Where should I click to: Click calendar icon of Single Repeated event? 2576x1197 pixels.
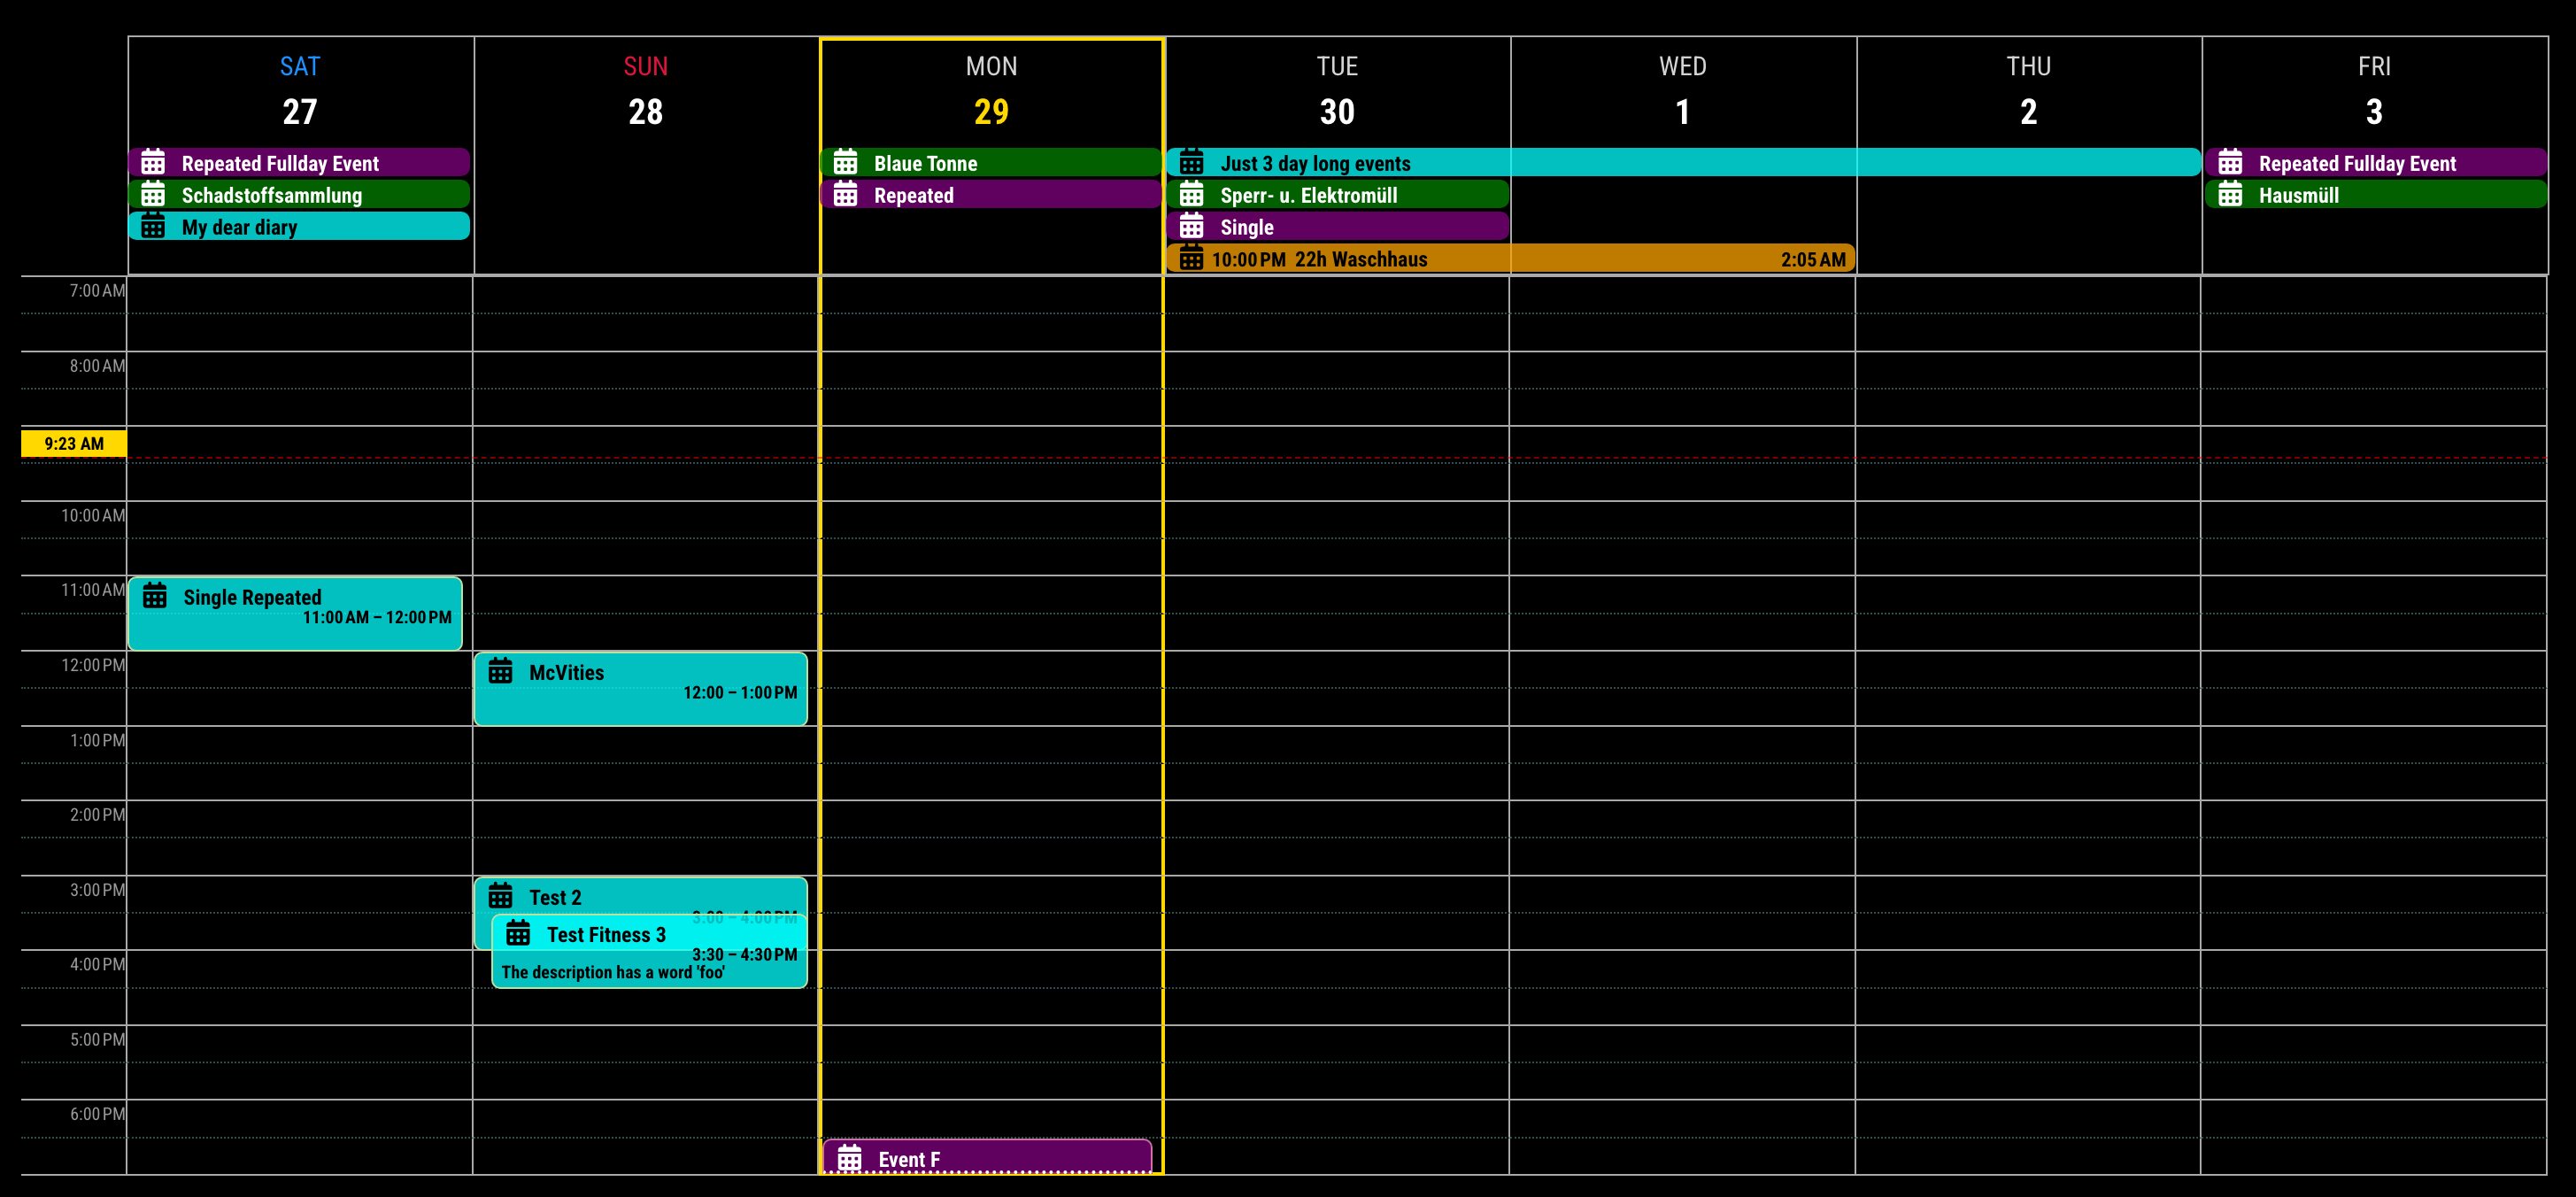click(155, 596)
